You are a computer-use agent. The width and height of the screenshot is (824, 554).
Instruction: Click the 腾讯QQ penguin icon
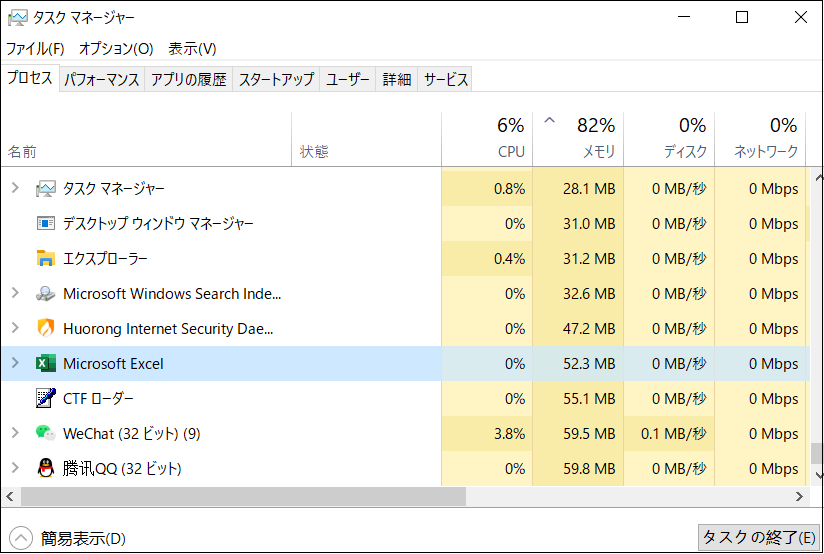pos(46,468)
